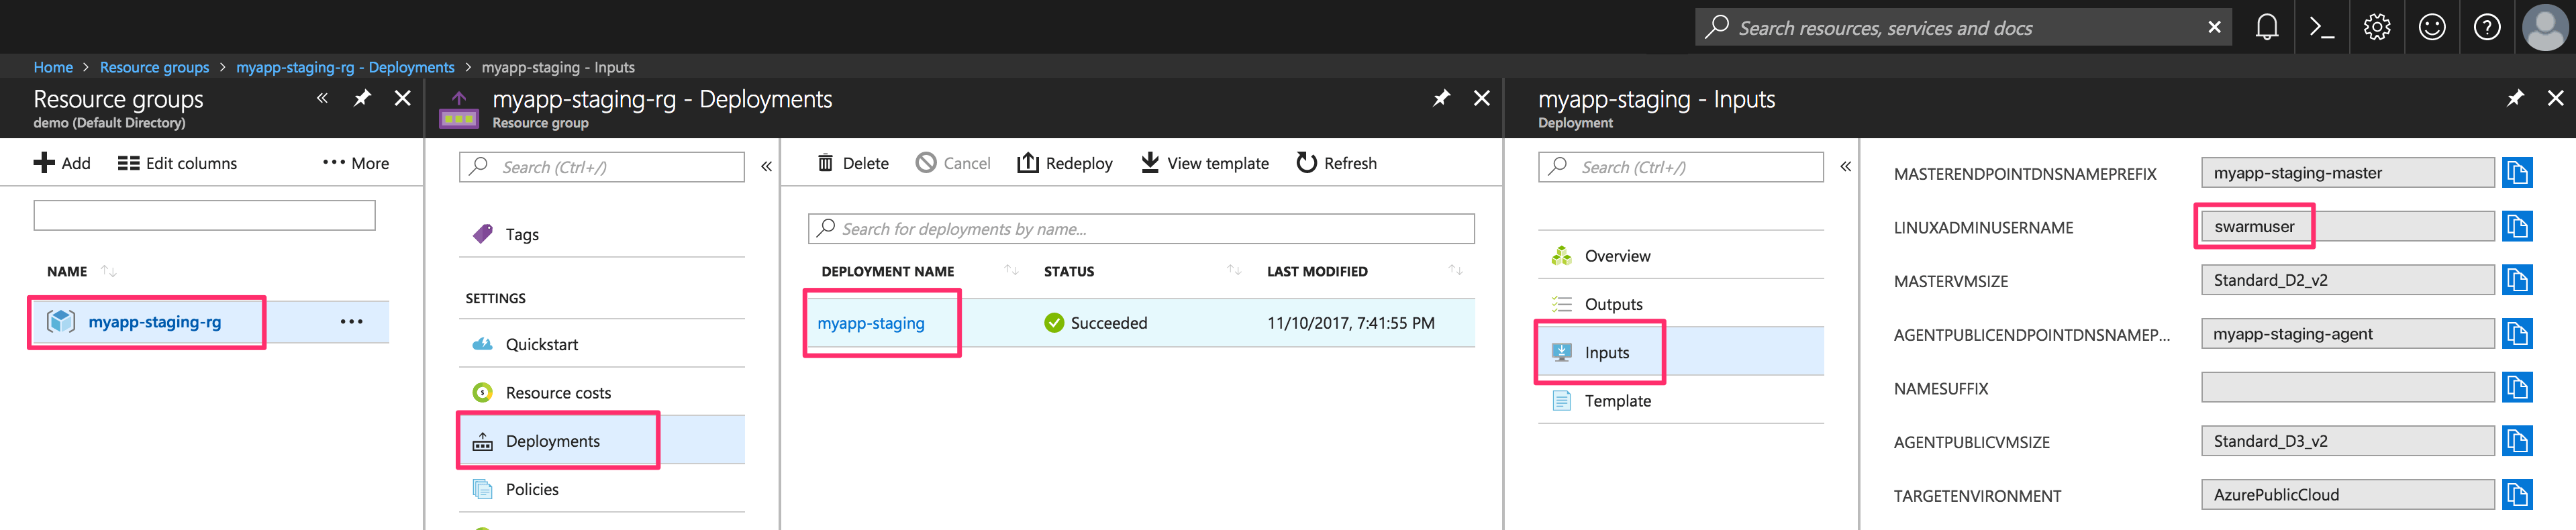This screenshot has width=2576, height=530.
Task: Open the user account avatar
Action: click(x=2545, y=27)
